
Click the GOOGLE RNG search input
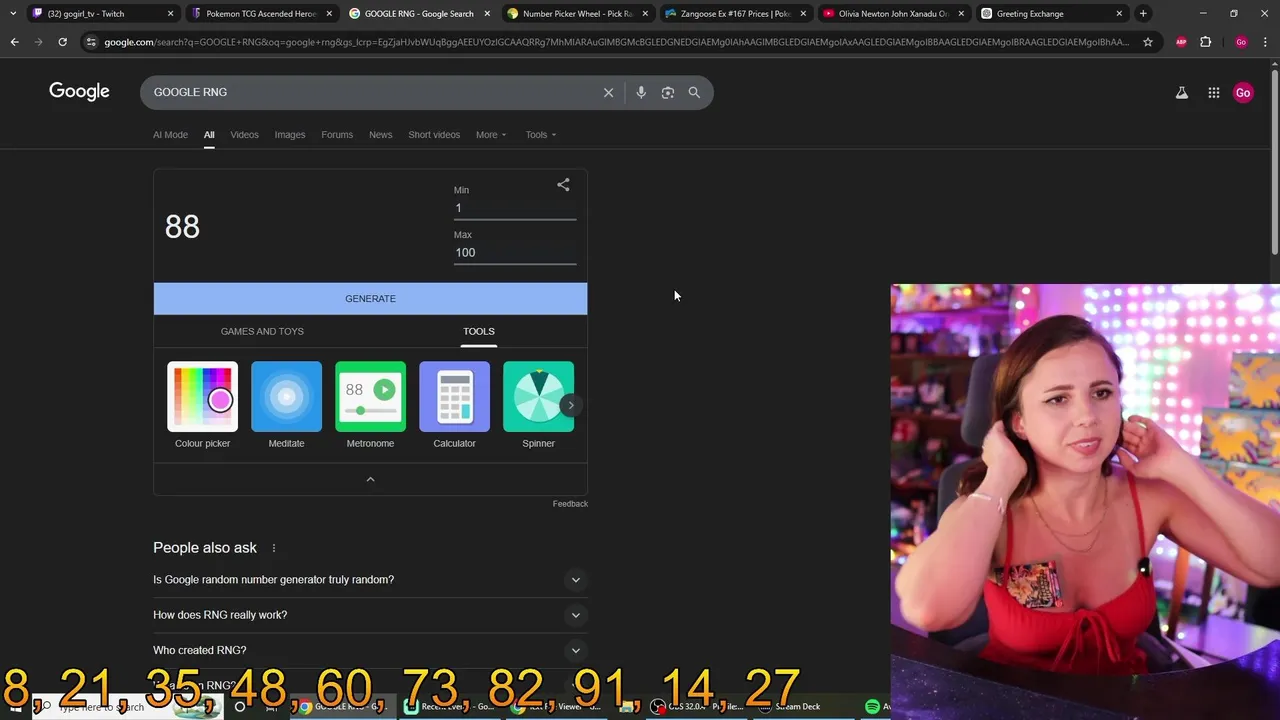[370, 92]
